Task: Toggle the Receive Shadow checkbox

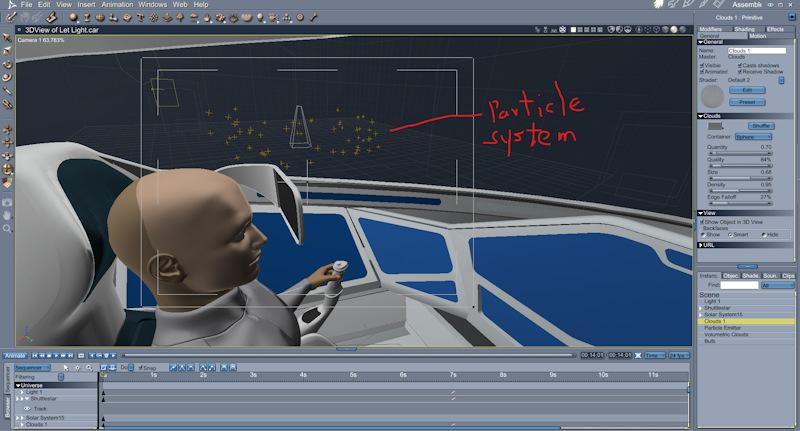Action: pos(740,71)
